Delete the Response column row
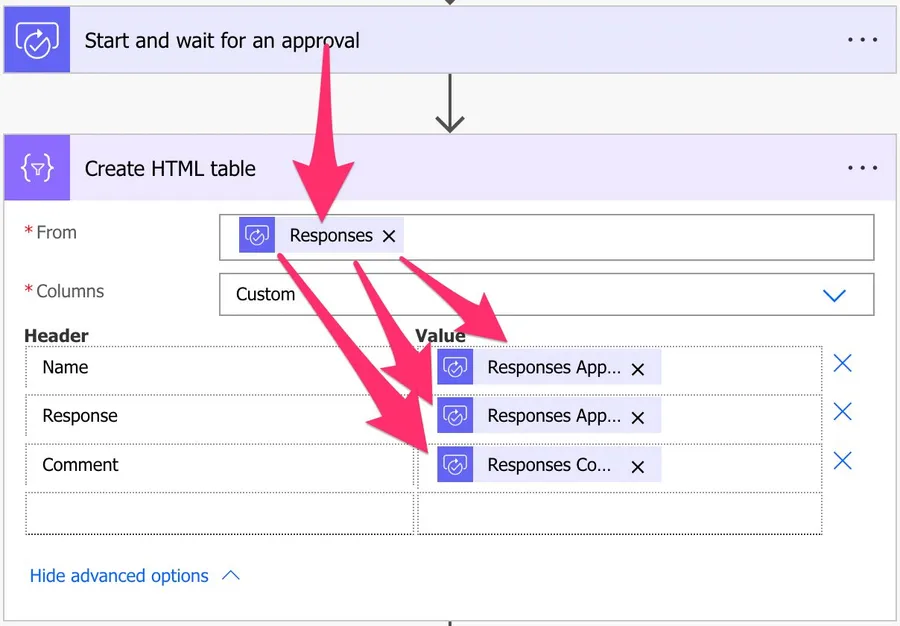The height and width of the screenshot is (626, 900). click(x=843, y=412)
